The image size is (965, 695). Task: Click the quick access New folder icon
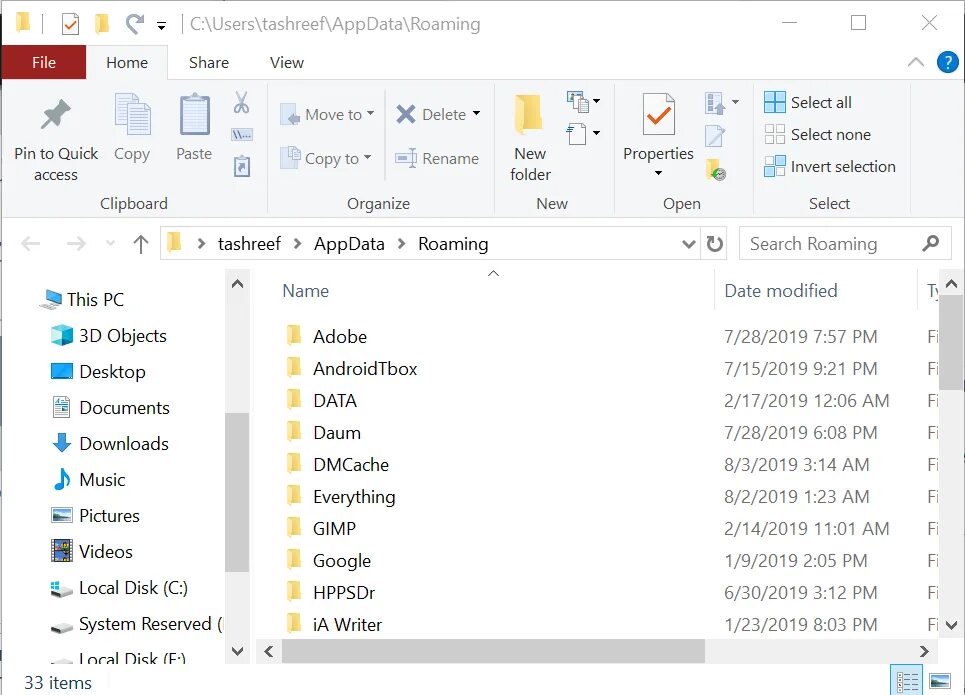[x=102, y=23]
